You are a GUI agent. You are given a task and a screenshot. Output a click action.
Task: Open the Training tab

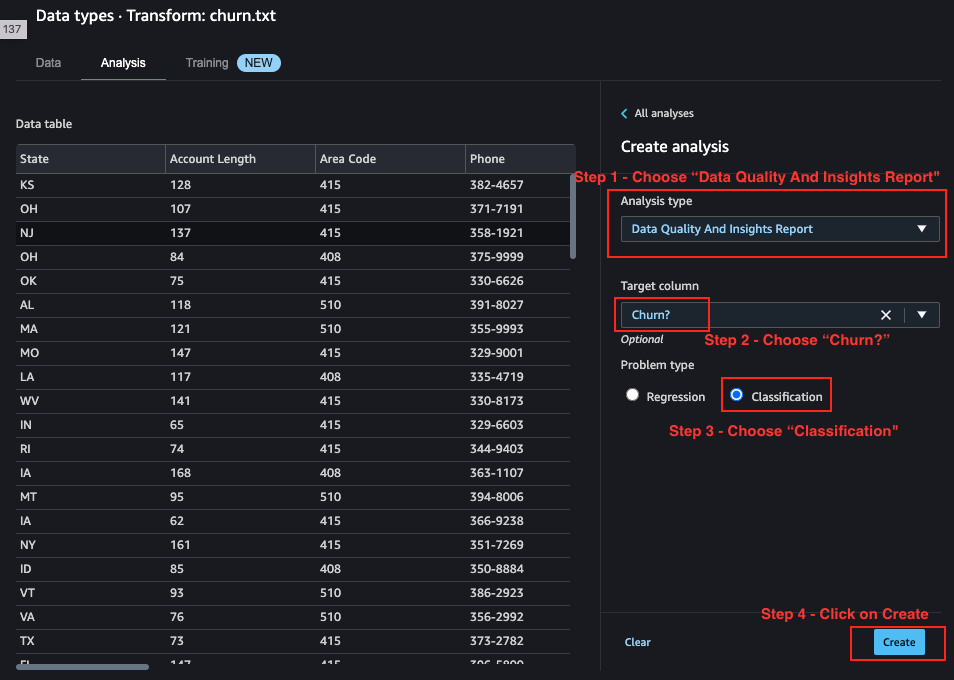click(207, 63)
